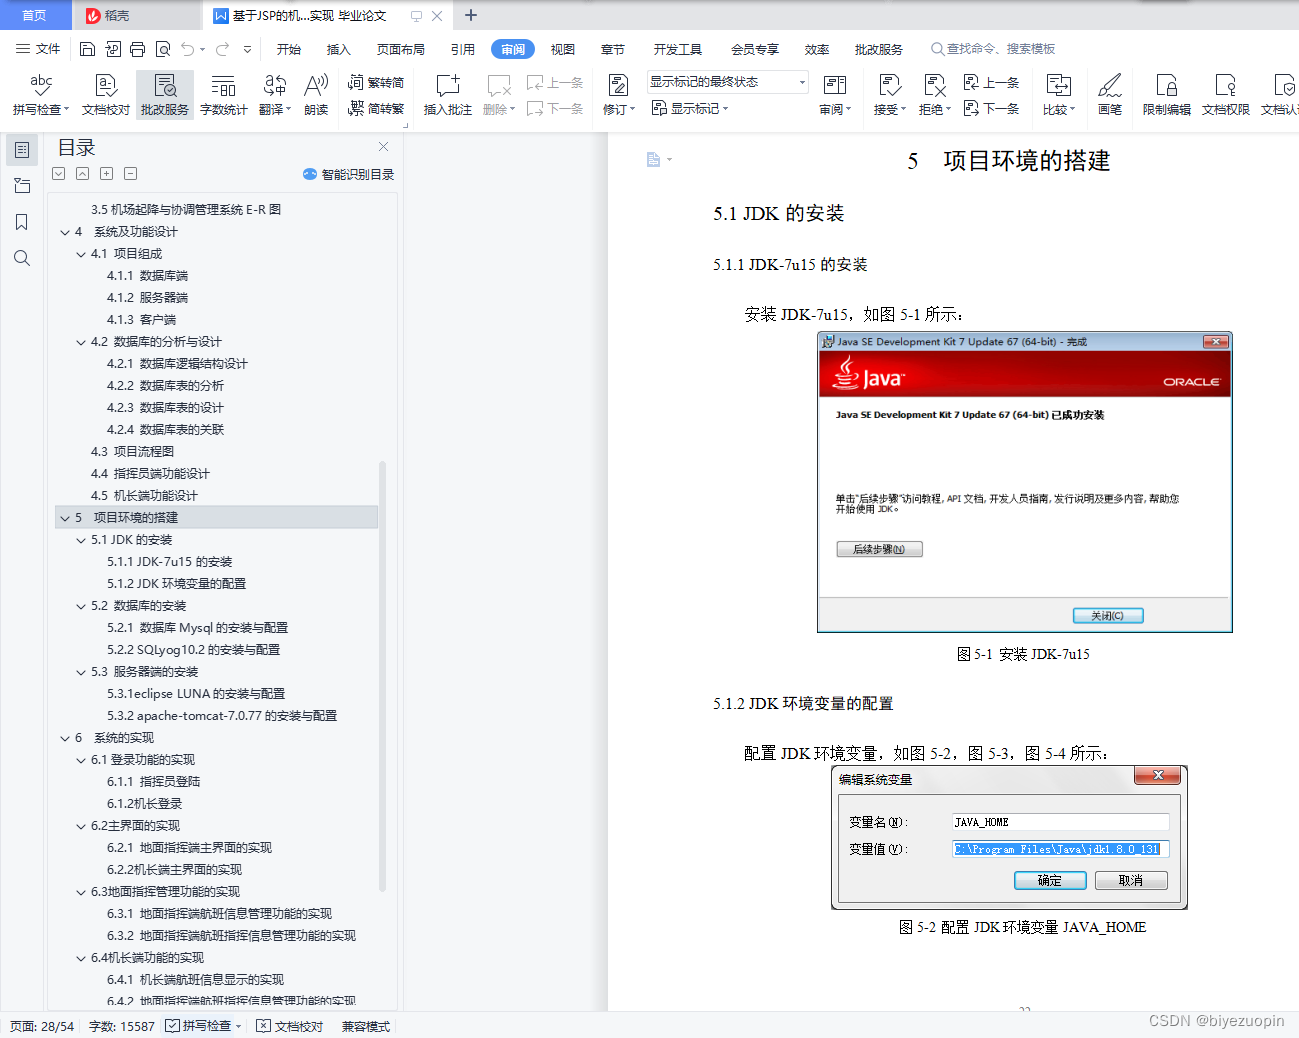Click the print icon in quick access toolbar
1299x1038 pixels.
coord(137,49)
